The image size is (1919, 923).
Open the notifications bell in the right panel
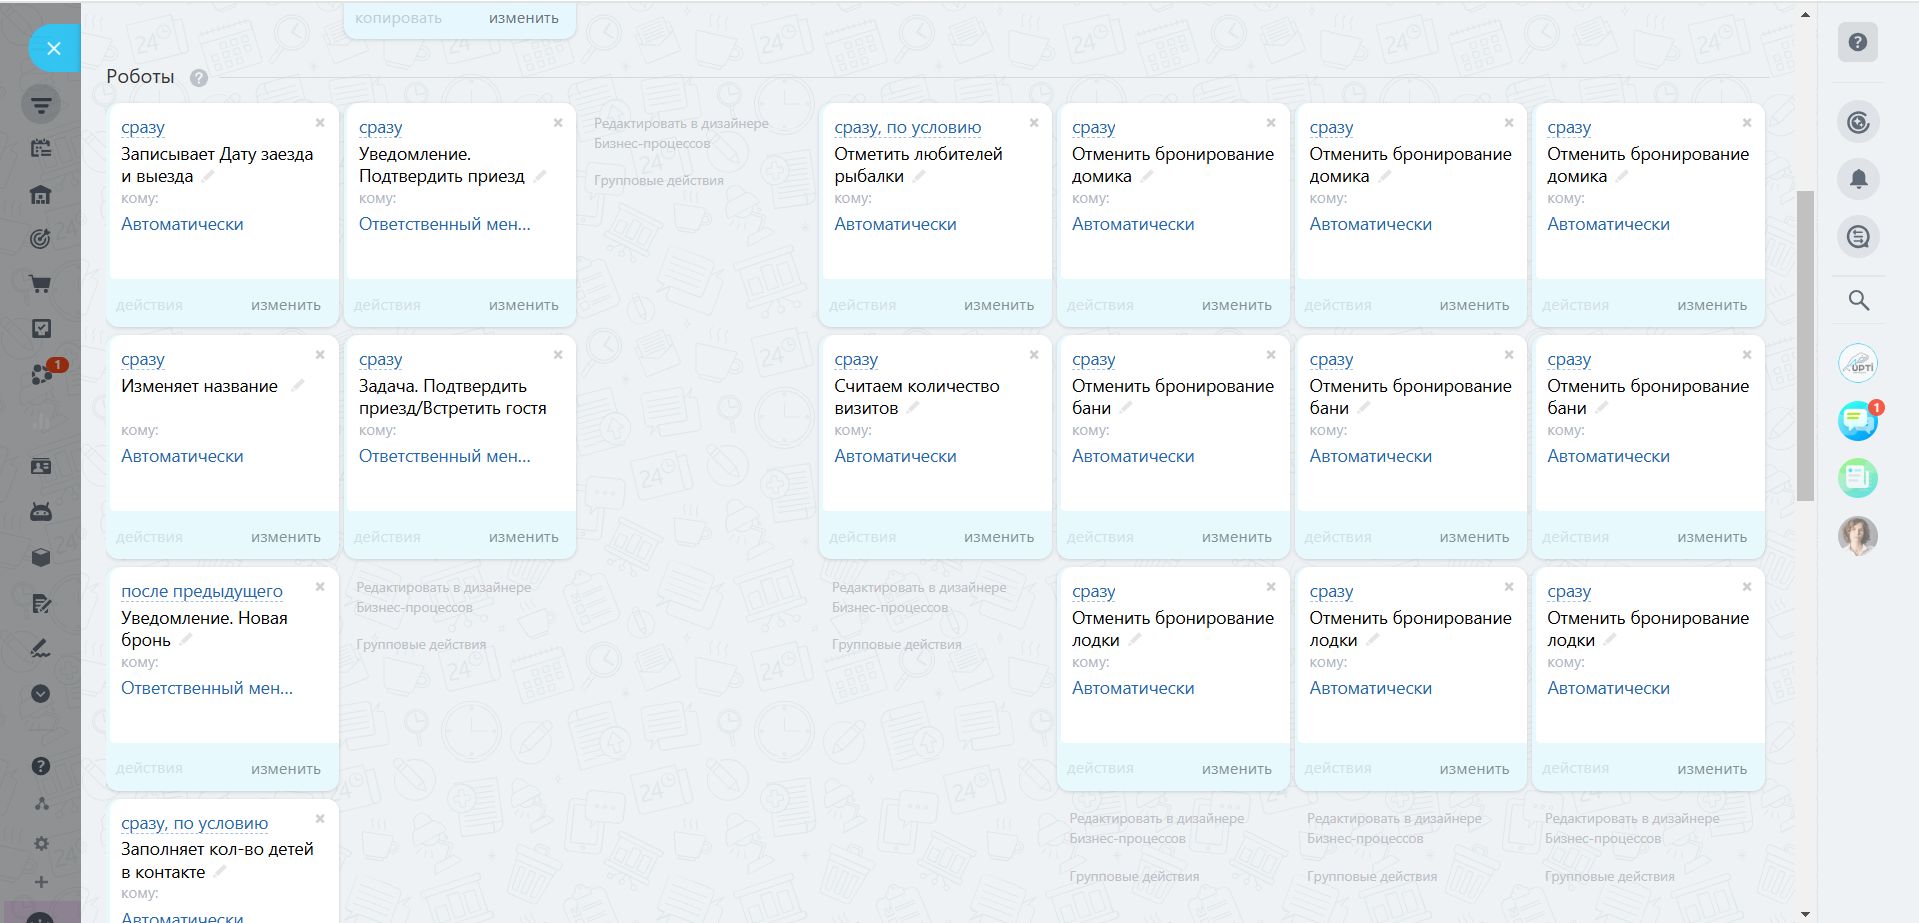click(x=1858, y=180)
